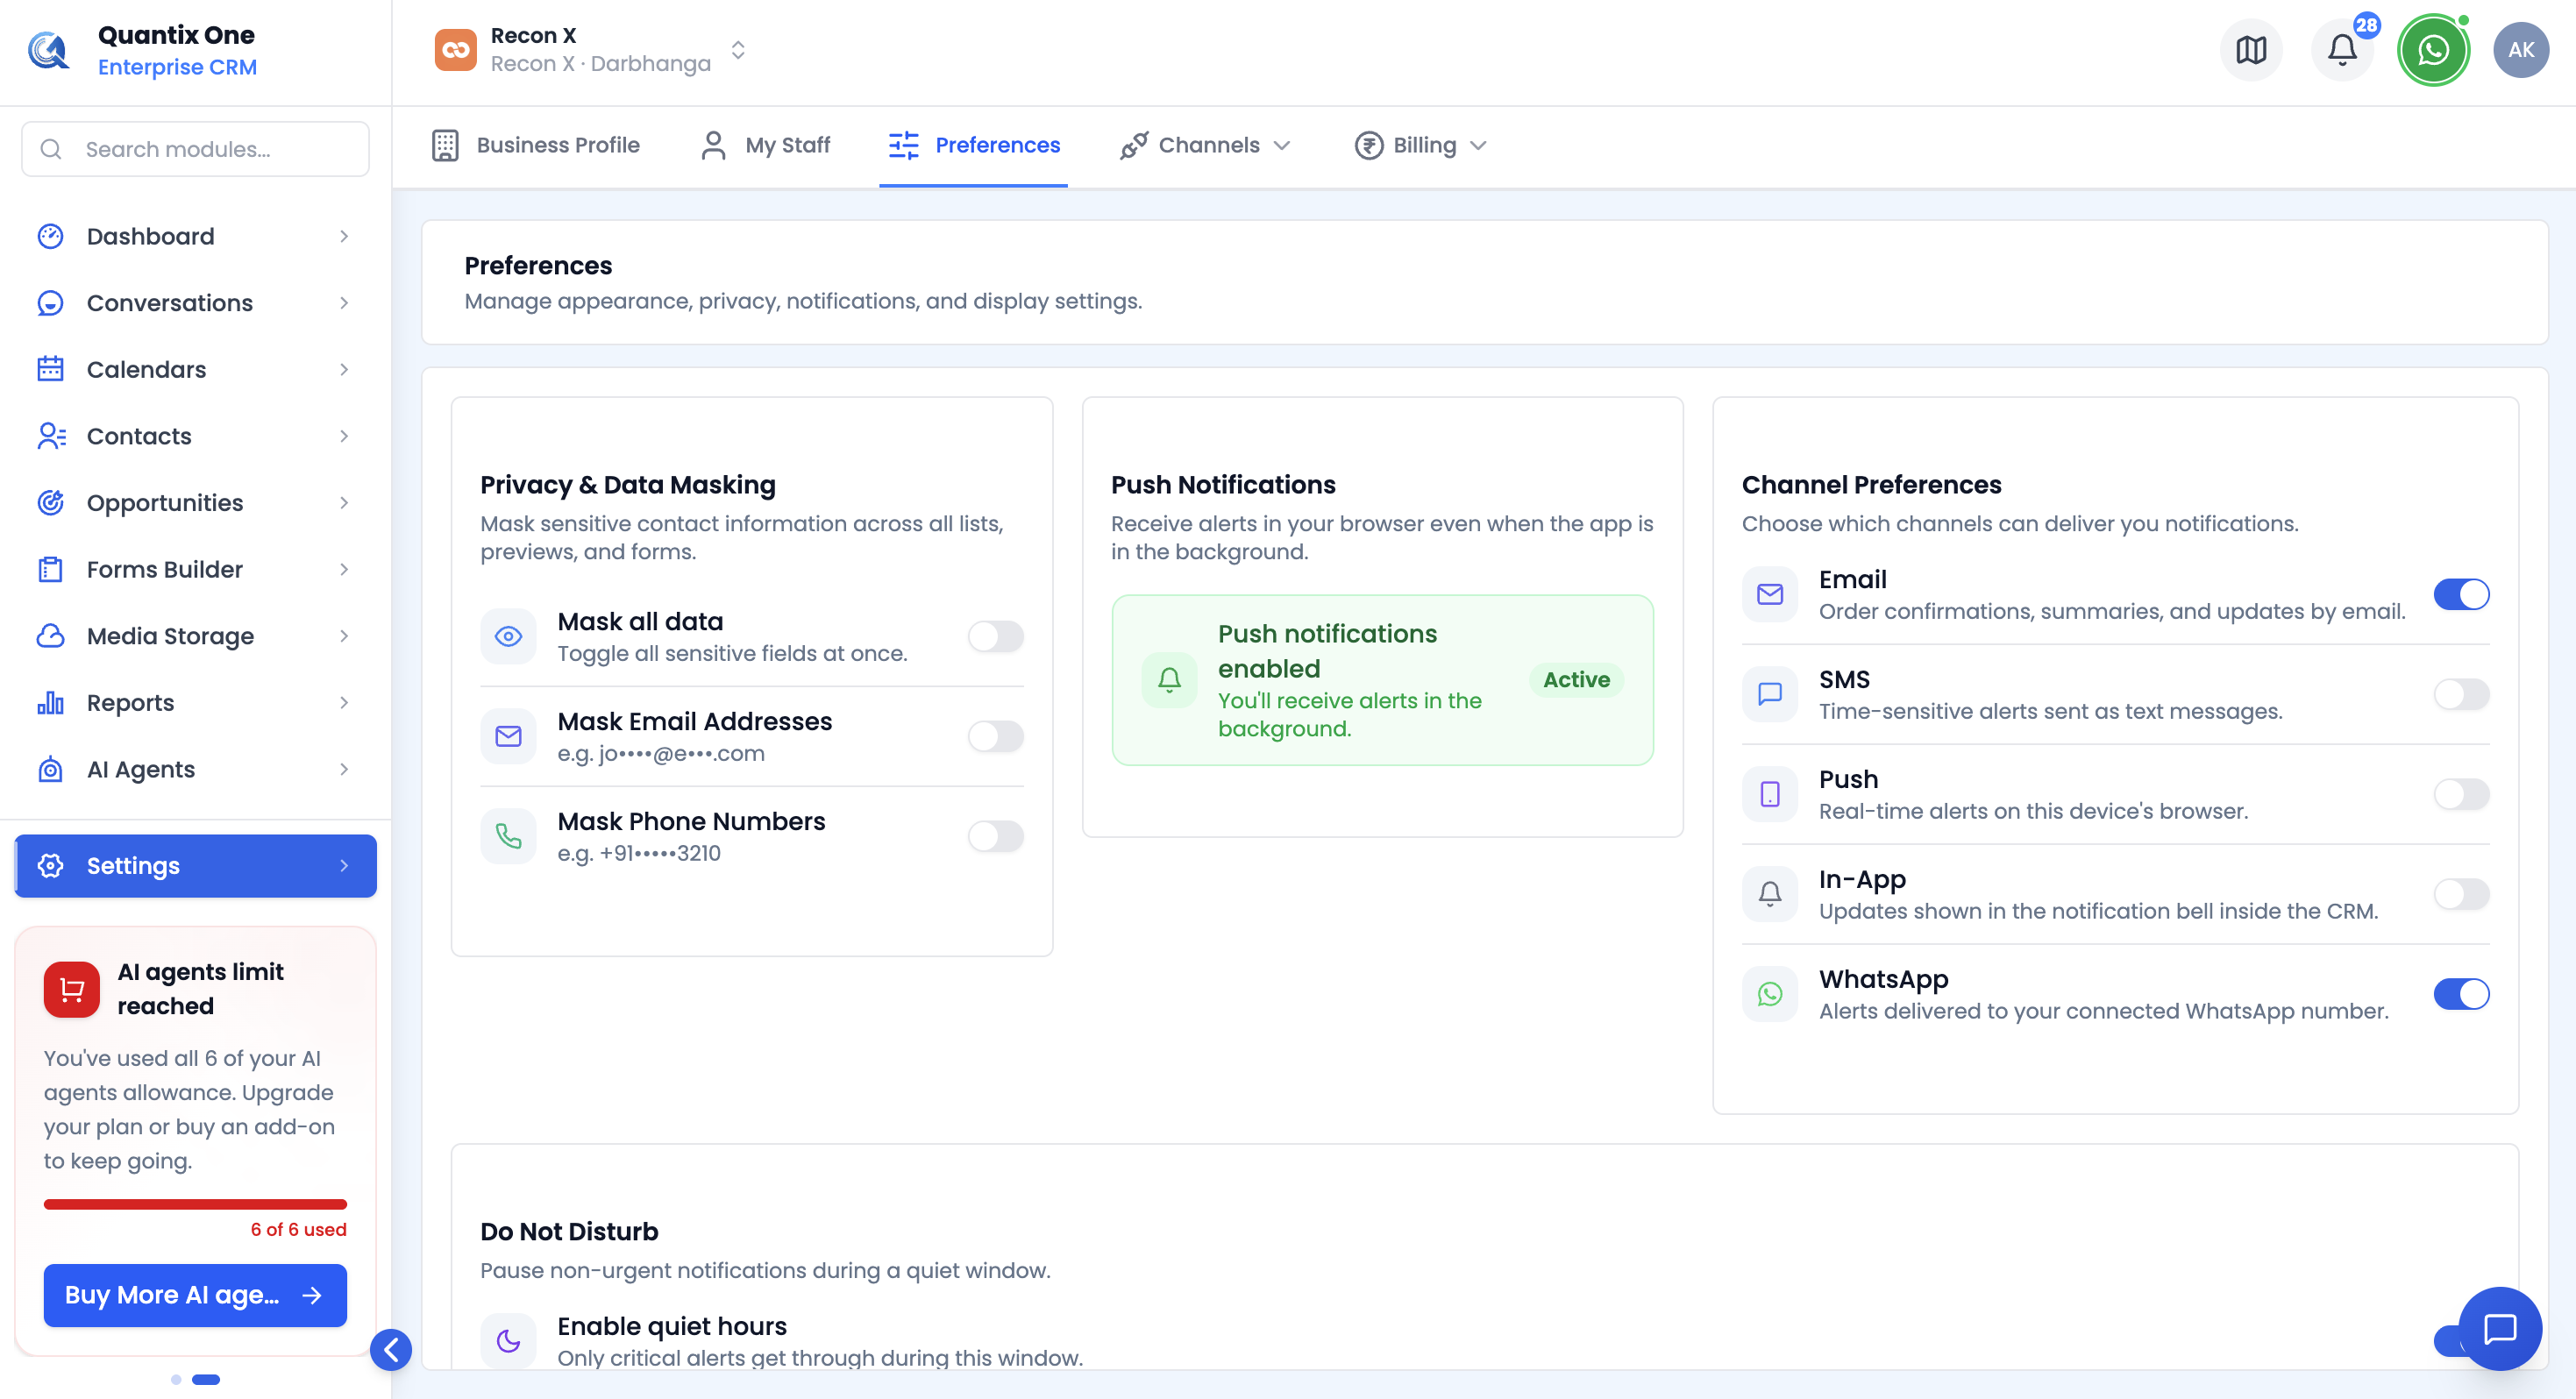This screenshot has width=2576, height=1399.
Task: Expand the Channels dropdown tab
Action: point(1206,145)
